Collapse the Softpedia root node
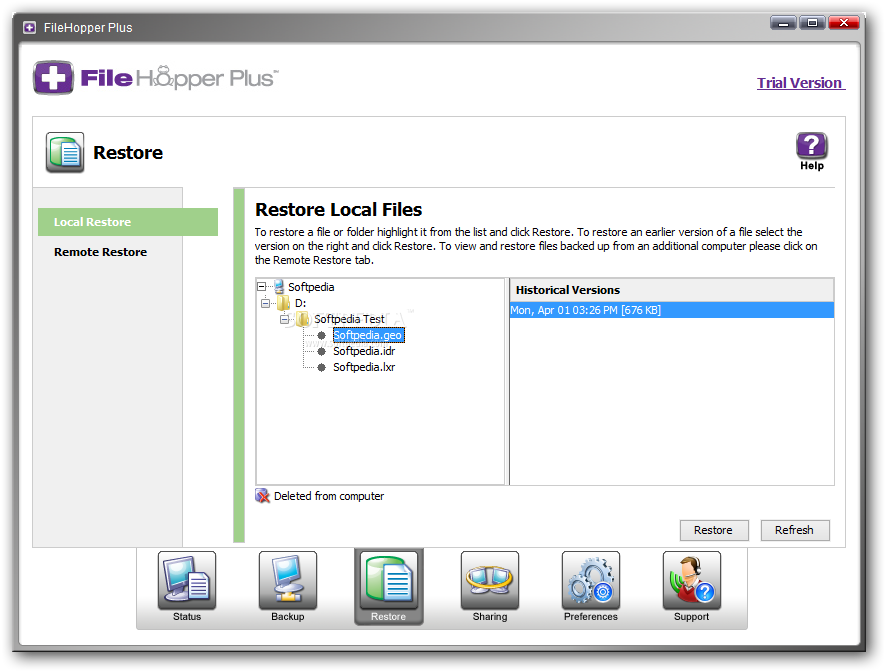The height and width of the screenshot is (672, 886). tap(262, 287)
